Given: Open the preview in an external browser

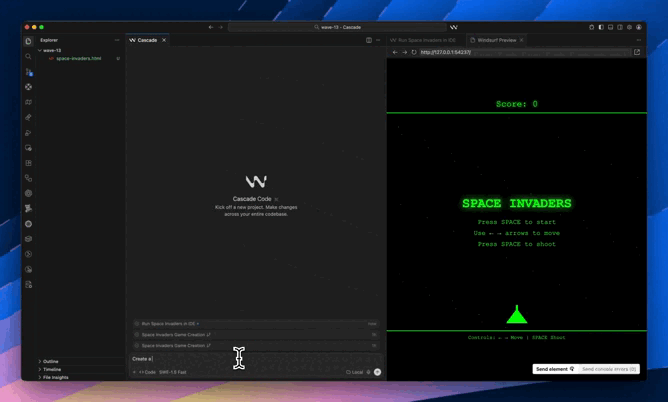Looking at the screenshot, I should pyautogui.click(x=637, y=52).
